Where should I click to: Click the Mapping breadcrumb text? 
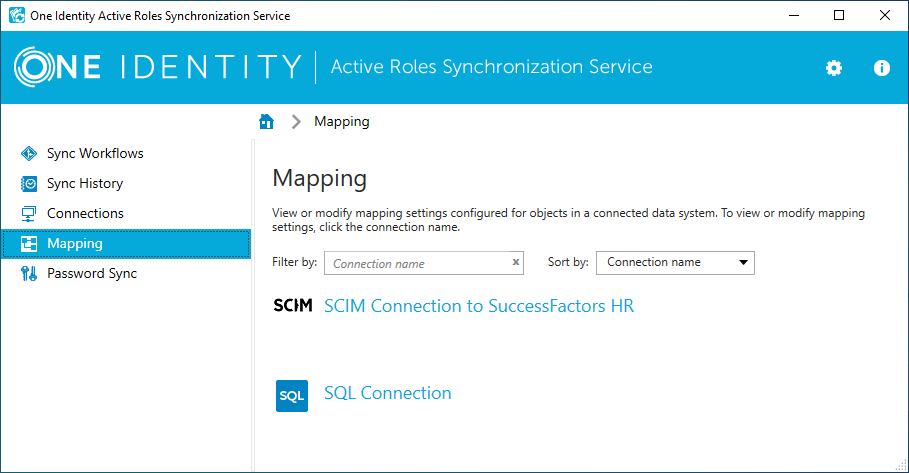341,122
